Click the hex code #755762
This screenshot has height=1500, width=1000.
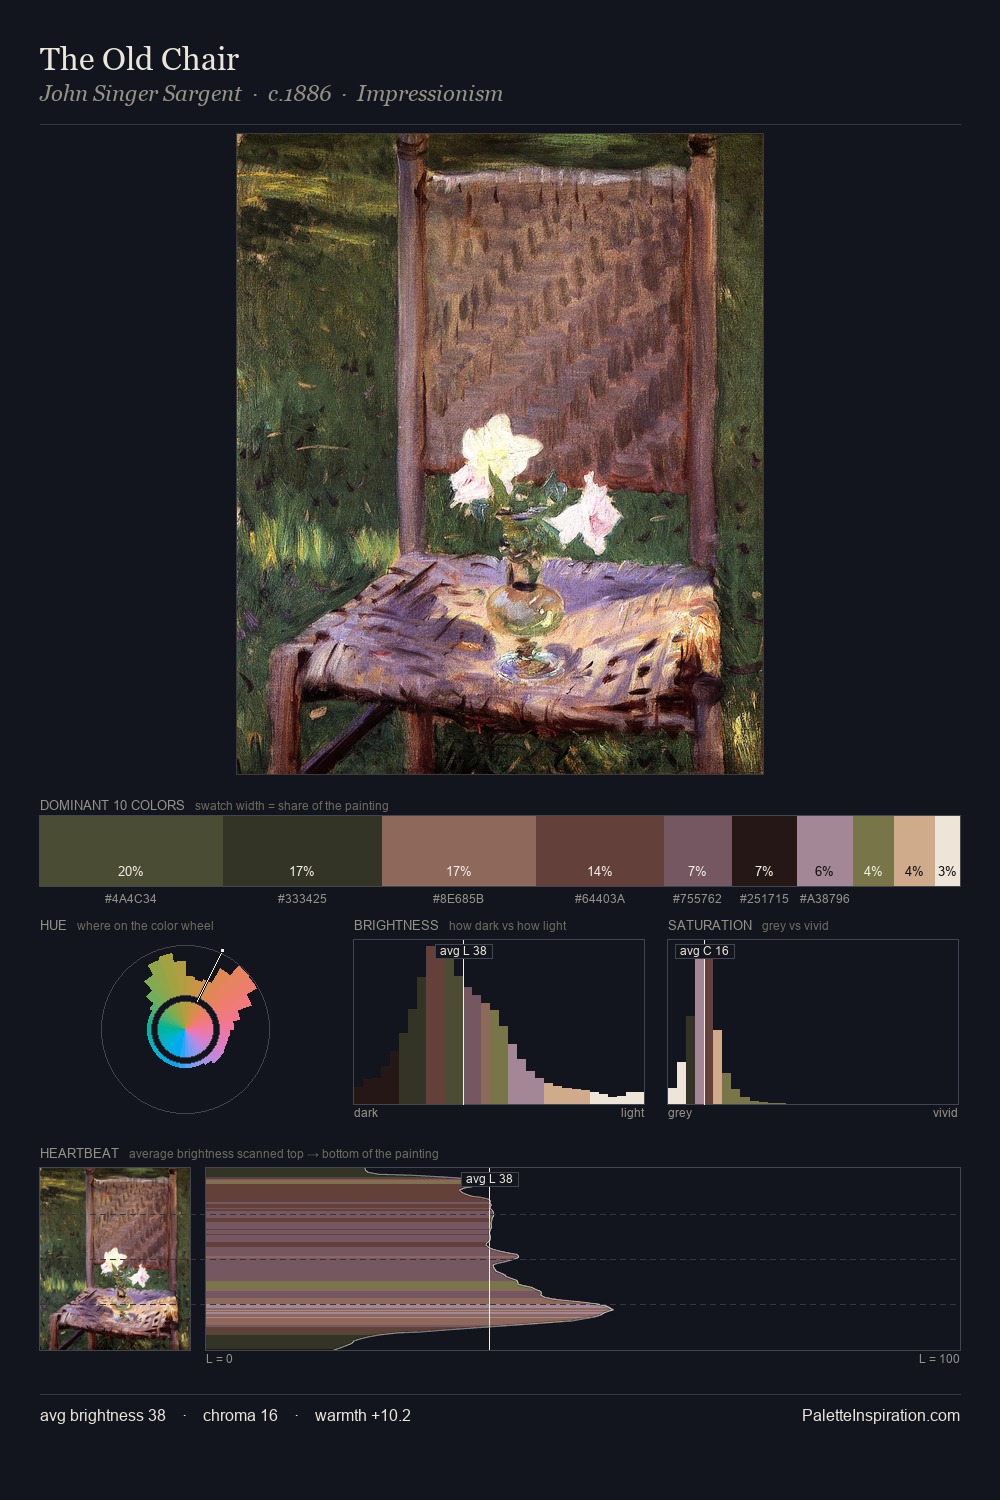(697, 899)
